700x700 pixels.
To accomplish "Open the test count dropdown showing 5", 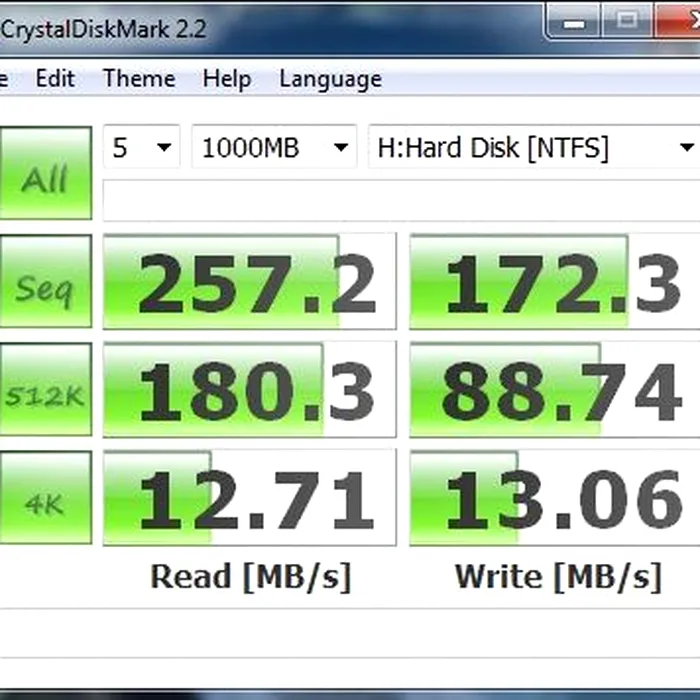I will (x=142, y=147).
